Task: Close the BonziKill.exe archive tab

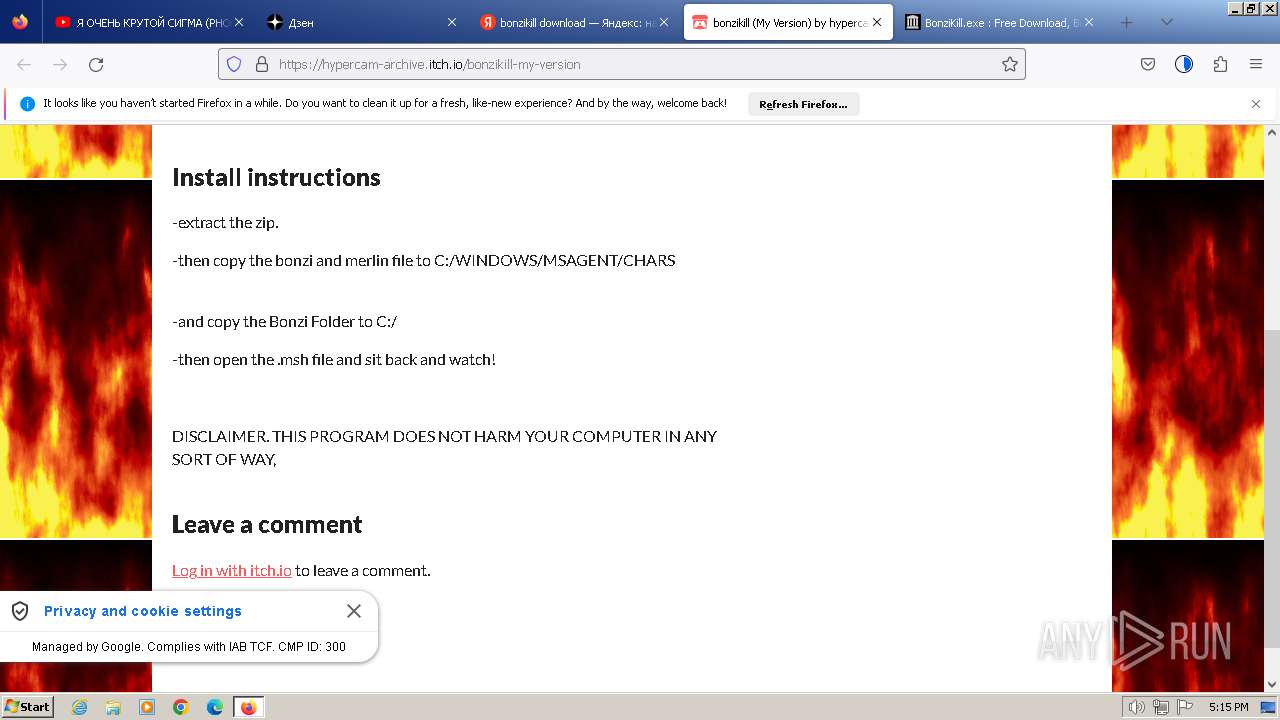Action: tap(1089, 22)
